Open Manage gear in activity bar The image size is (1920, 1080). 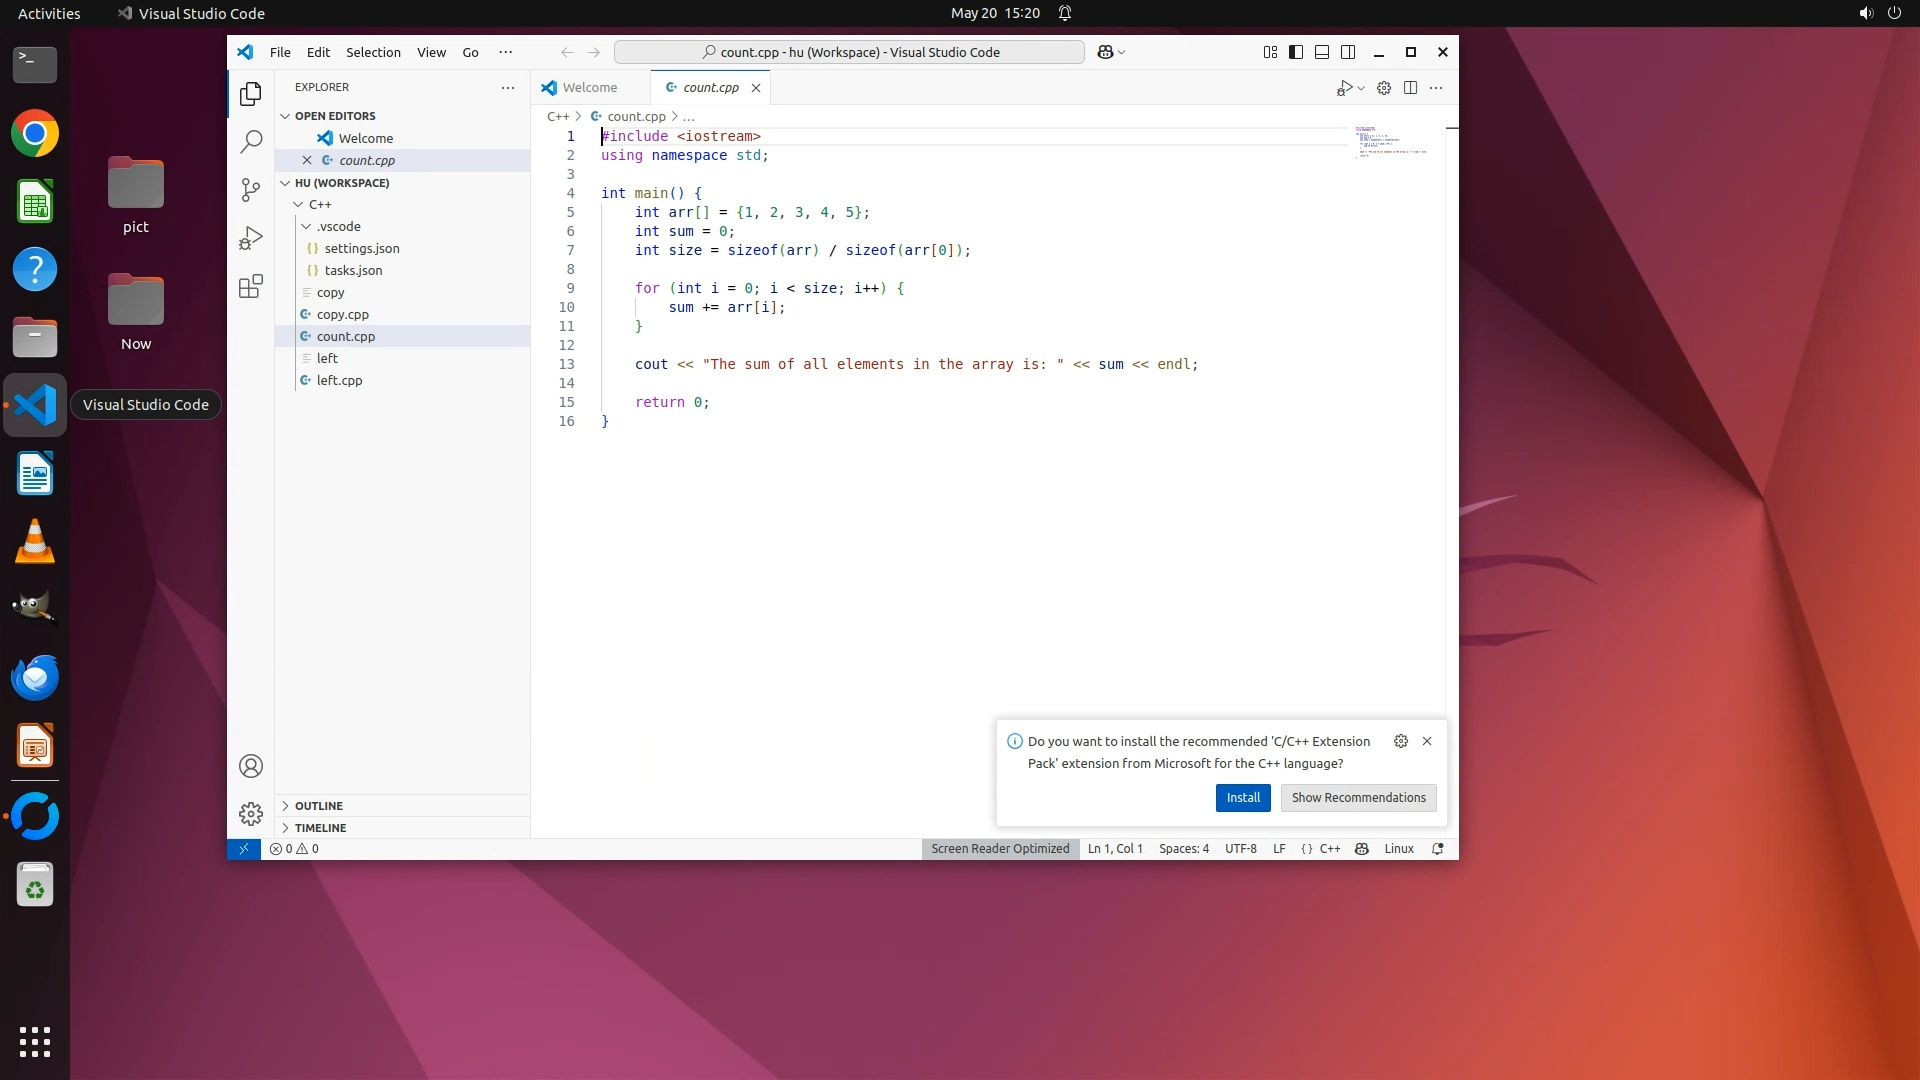pyautogui.click(x=251, y=814)
